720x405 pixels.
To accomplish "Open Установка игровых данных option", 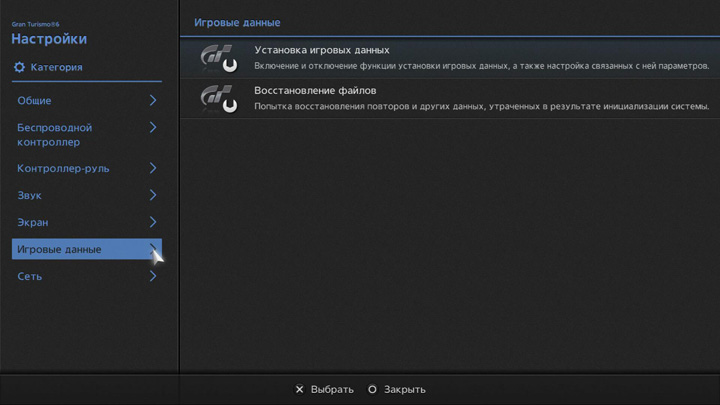I will (x=322, y=50).
